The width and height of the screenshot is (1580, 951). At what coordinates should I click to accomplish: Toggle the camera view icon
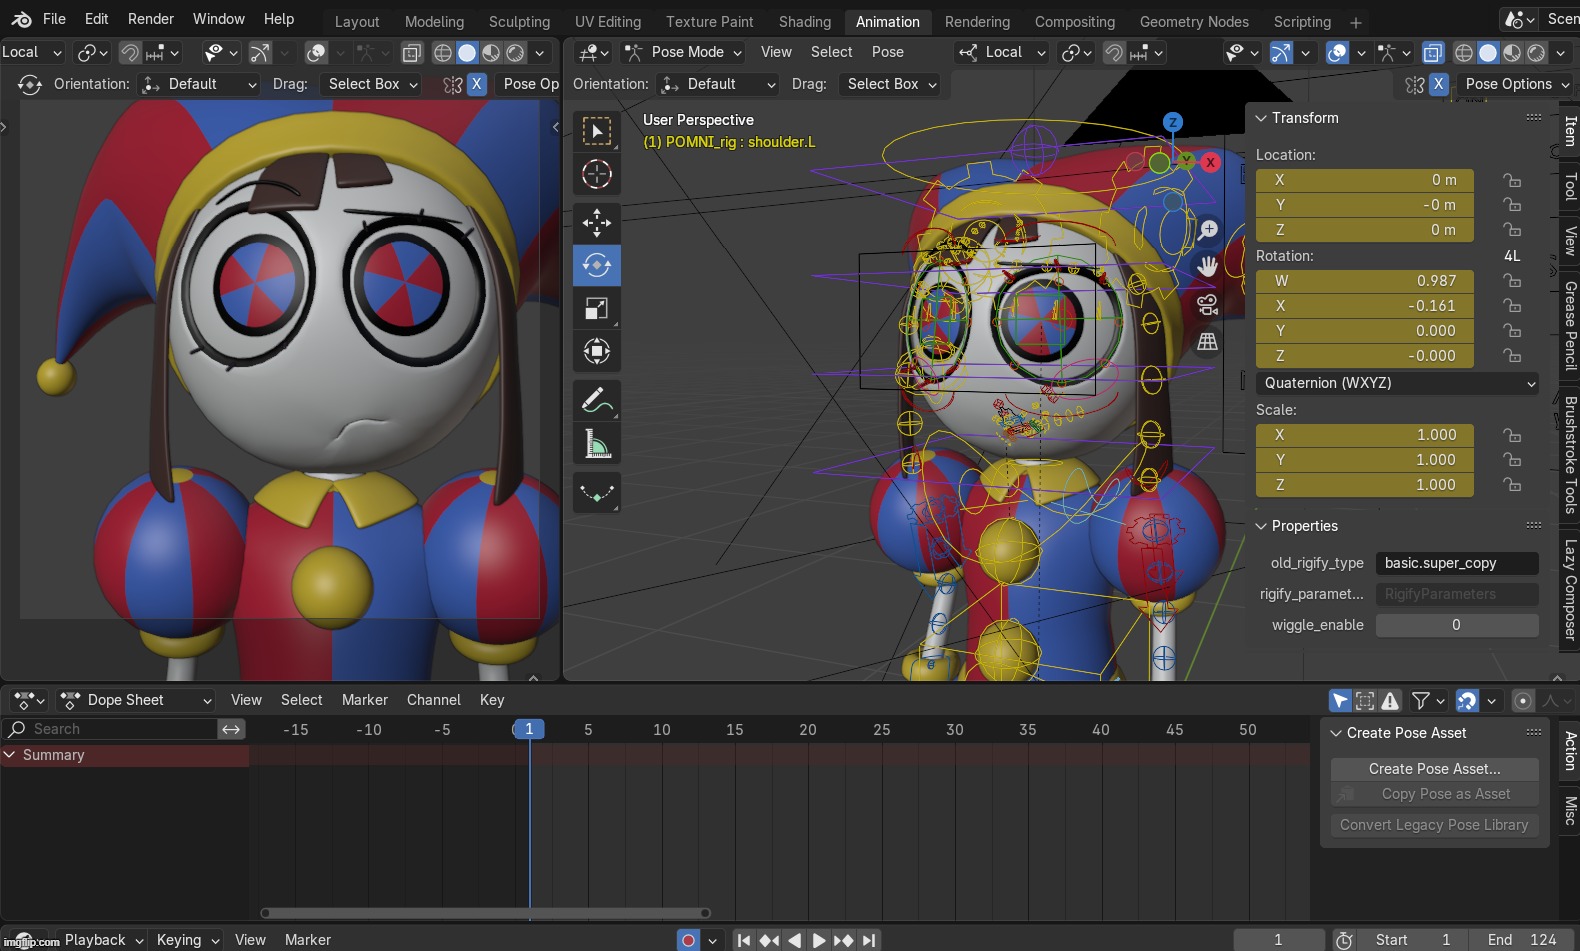1208,305
